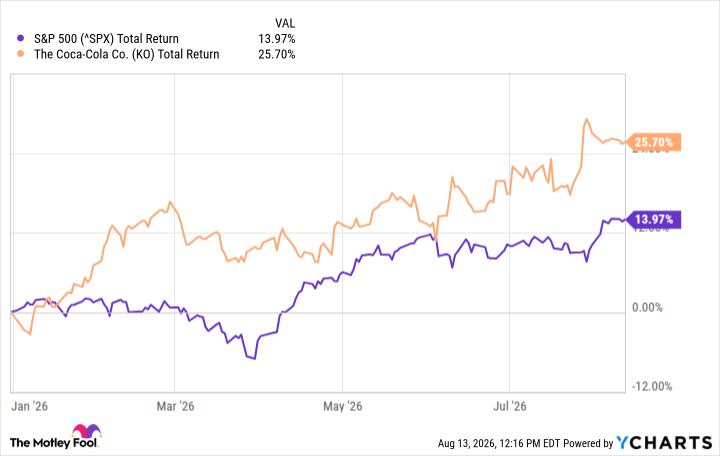
Task: Open the YCharts logo
Action: [x=664, y=443]
